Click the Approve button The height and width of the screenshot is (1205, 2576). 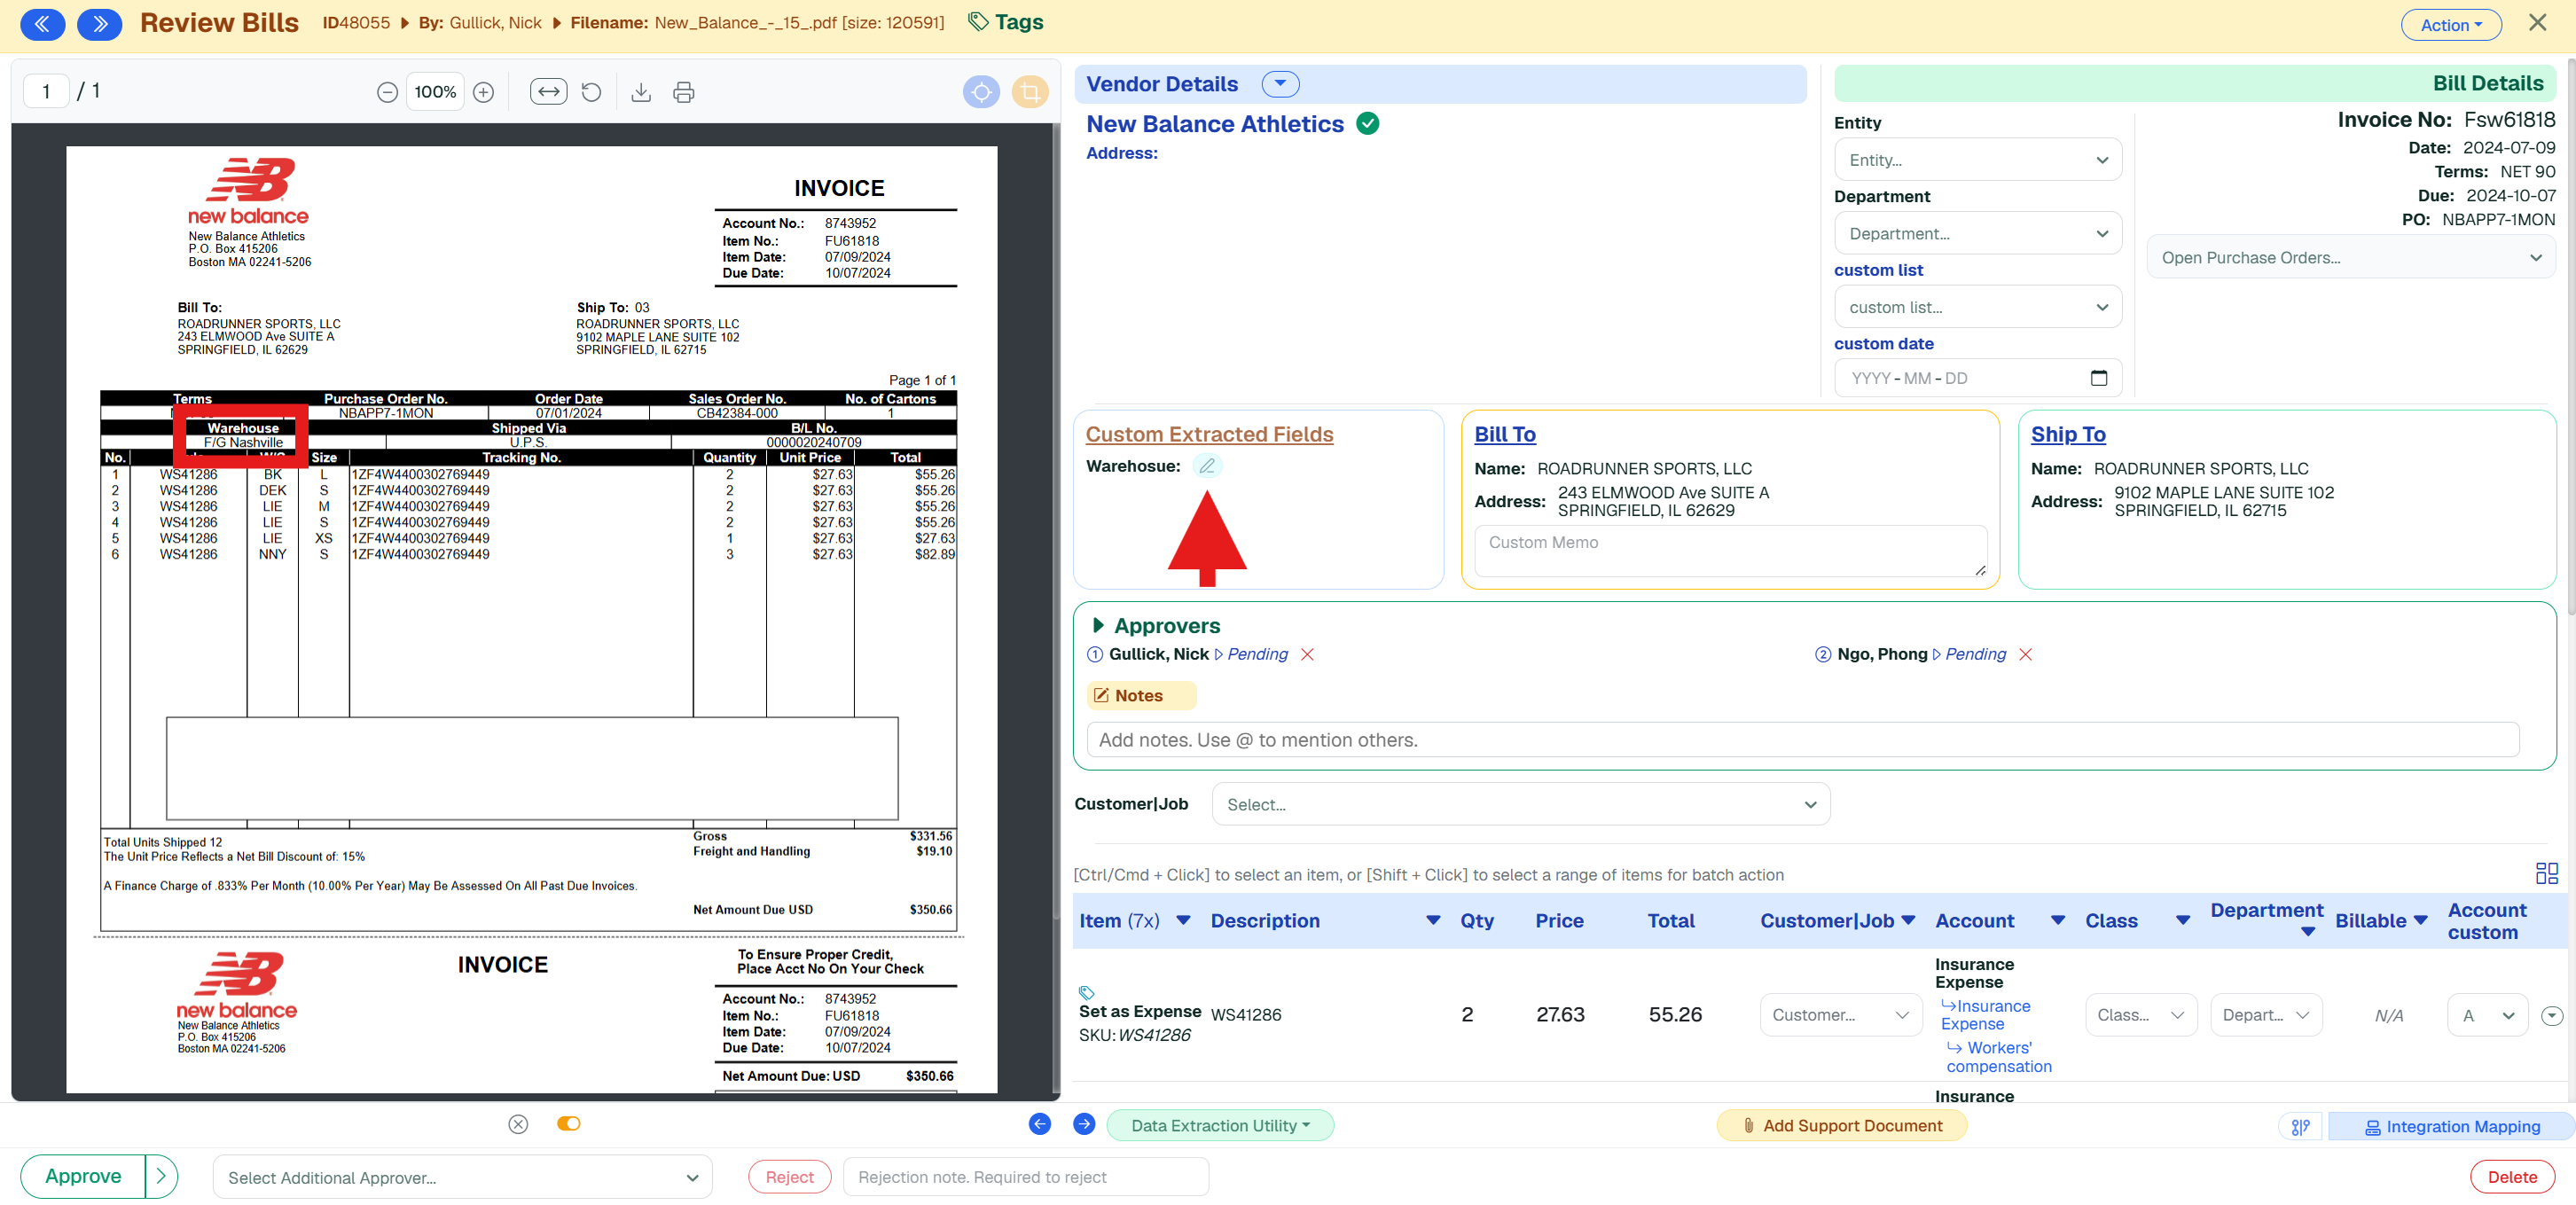(83, 1176)
